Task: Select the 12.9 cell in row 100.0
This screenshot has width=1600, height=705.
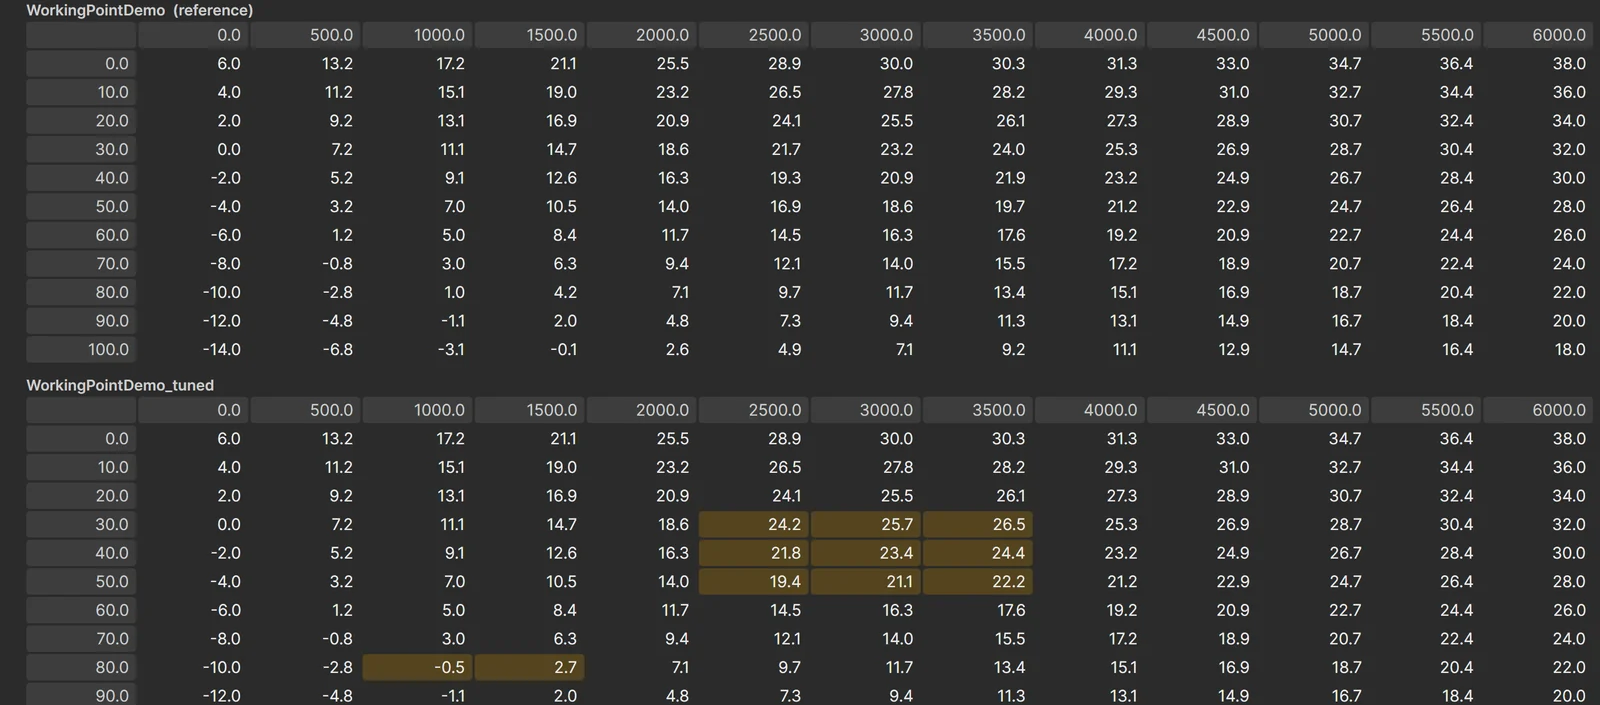Action: [1202, 349]
